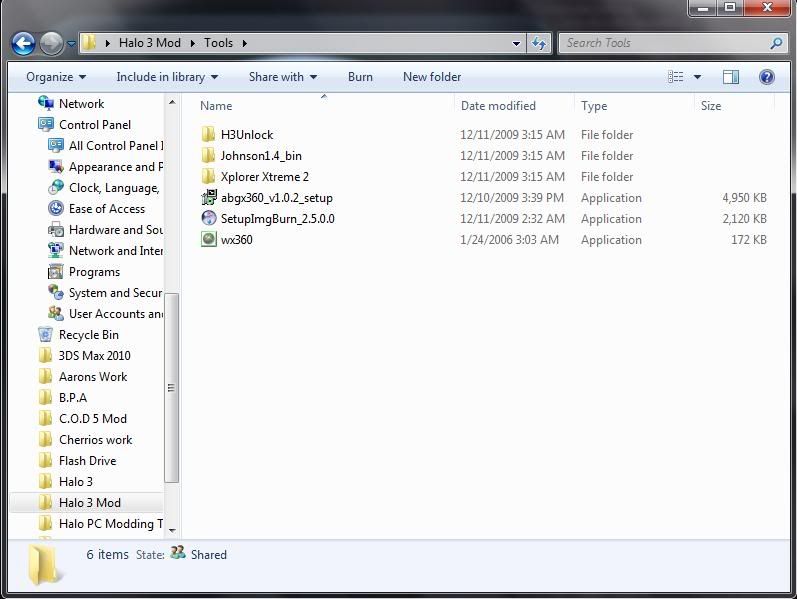This screenshot has width=797, height=599.
Task: Select the wx360 application icon
Action: coord(209,239)
